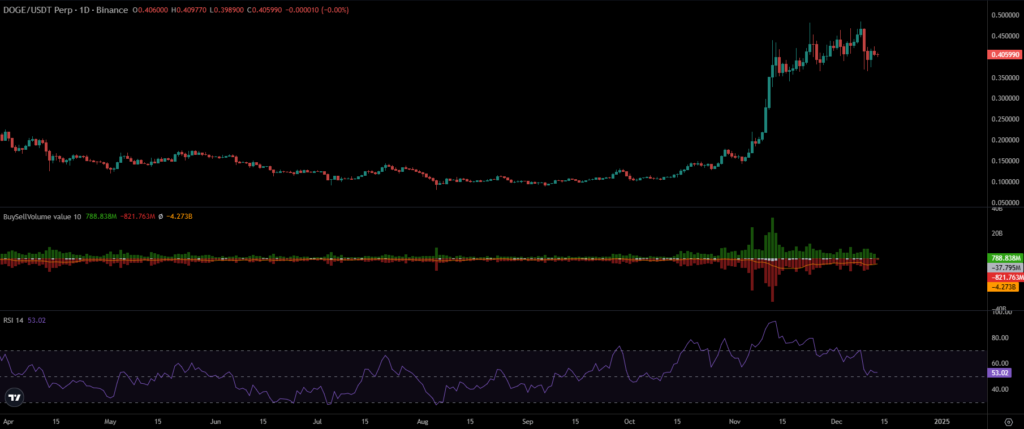The image size is (1024, 429).
Task: Click the 53.02 value beside RSI 14
Action: tap(37, 320)
